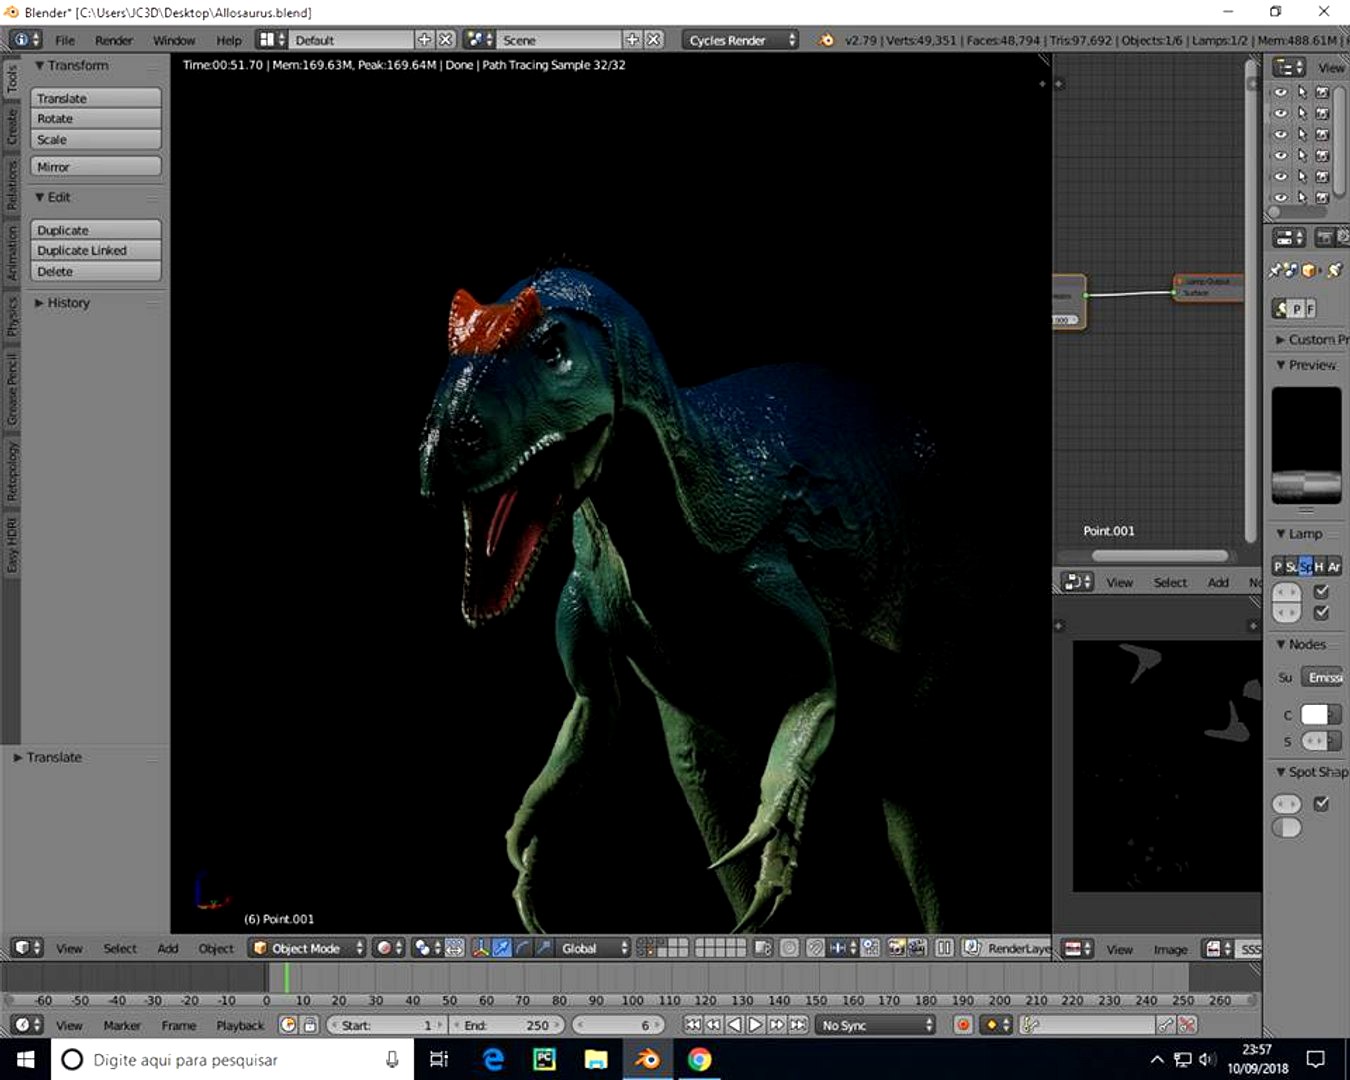Toggle selectability arrow of first outliner row
This screenshot has height=1080, width=1350.
point(1301,92)
